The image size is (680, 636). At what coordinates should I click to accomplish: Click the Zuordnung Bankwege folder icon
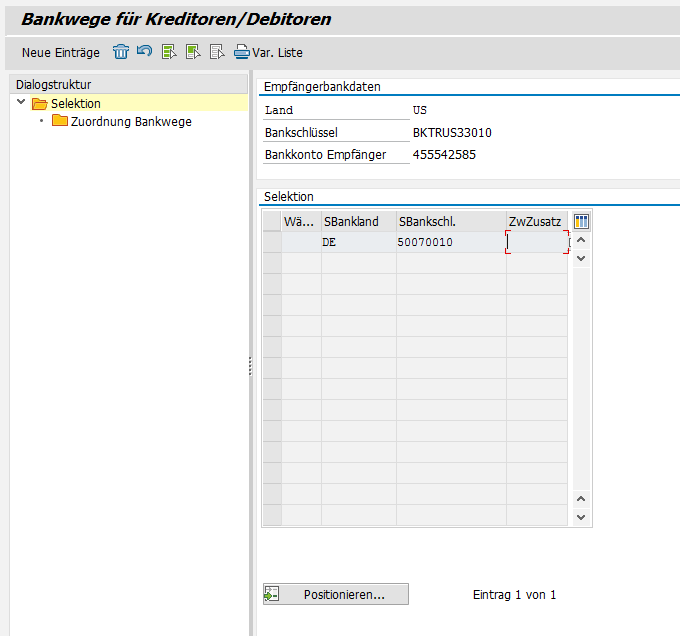[x=60, y=122]
